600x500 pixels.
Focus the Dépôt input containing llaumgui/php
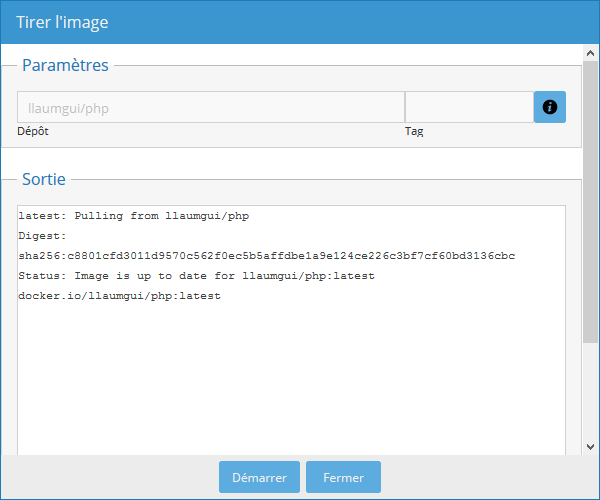(x=210, y=107)
